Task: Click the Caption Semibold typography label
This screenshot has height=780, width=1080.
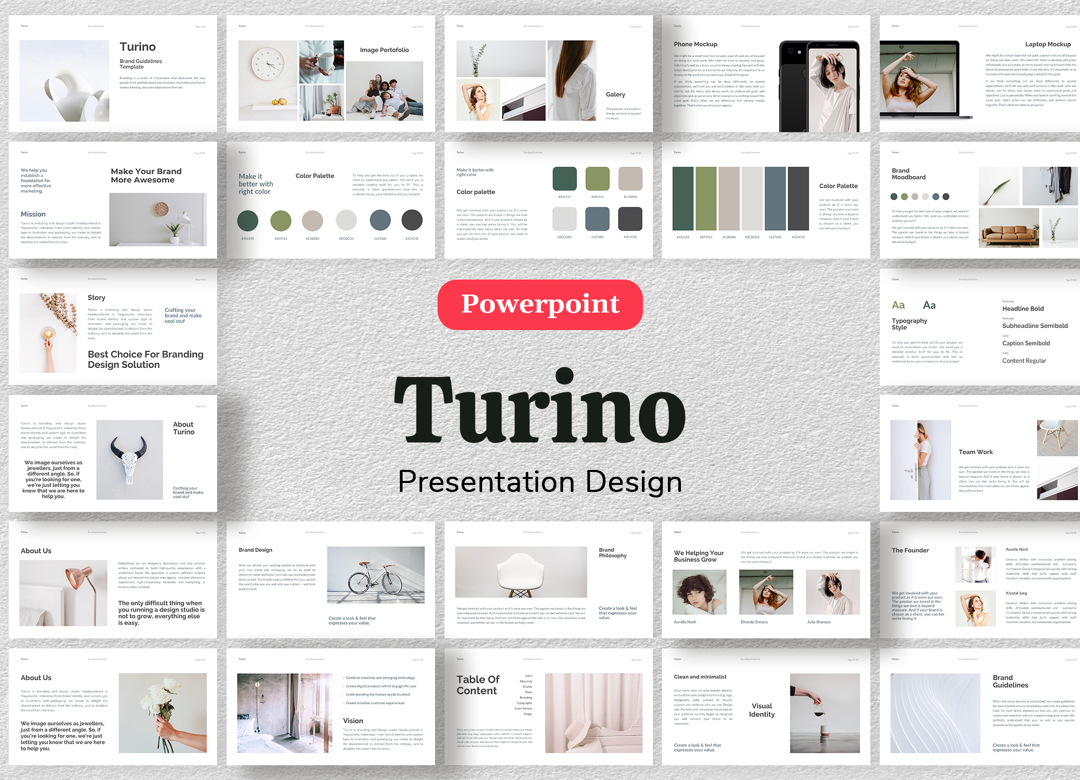Action: pos(1026,343)
